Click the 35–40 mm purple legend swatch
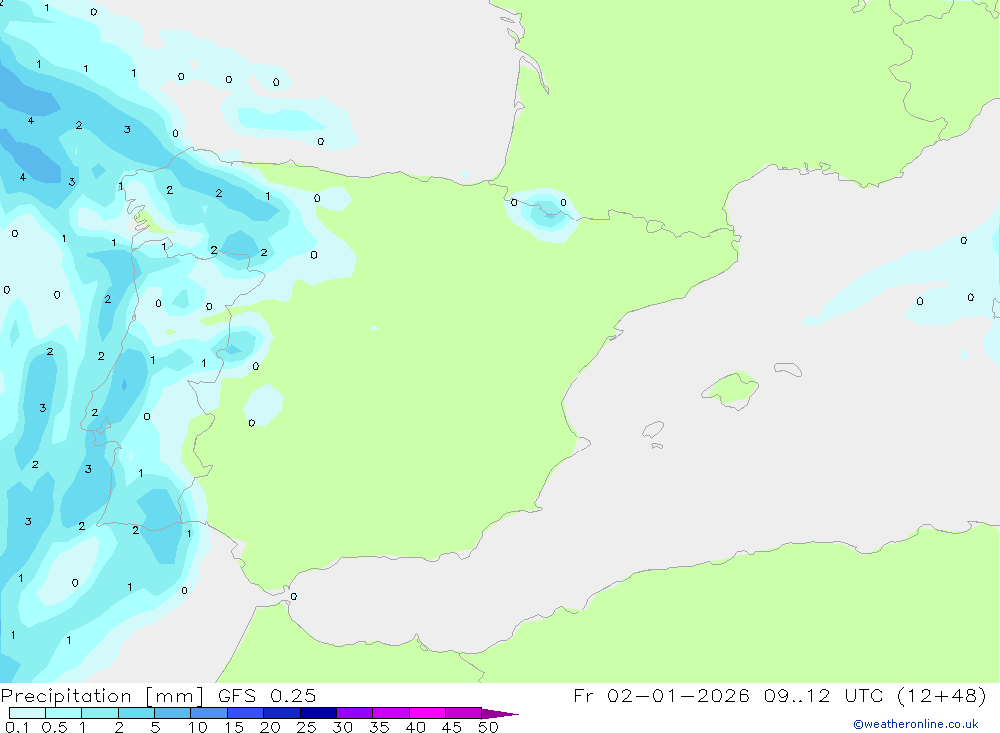The width and height of the screenshot is (1000, 733). 390,713
